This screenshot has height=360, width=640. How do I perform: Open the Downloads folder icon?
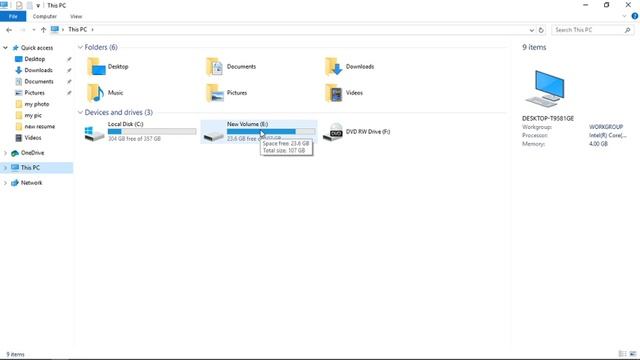[x=333, y=67]
